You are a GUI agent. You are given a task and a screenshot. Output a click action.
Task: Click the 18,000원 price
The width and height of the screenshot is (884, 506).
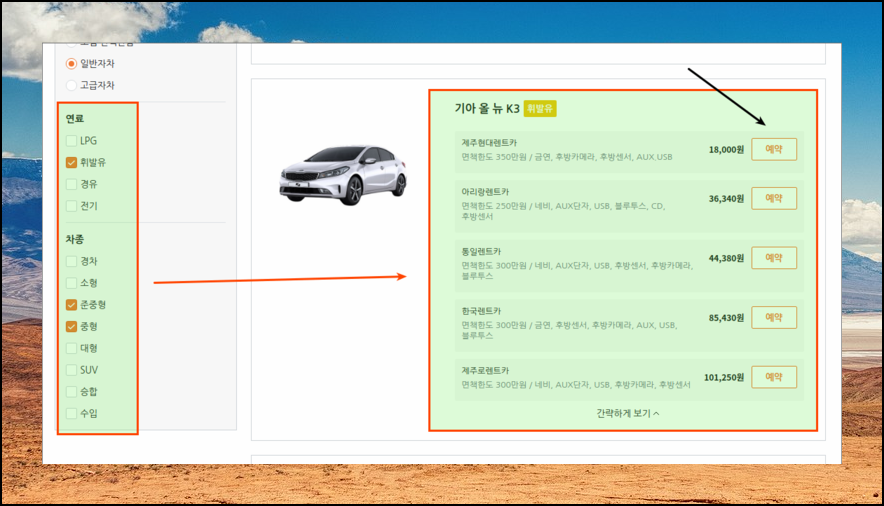(x=726, y=150)
